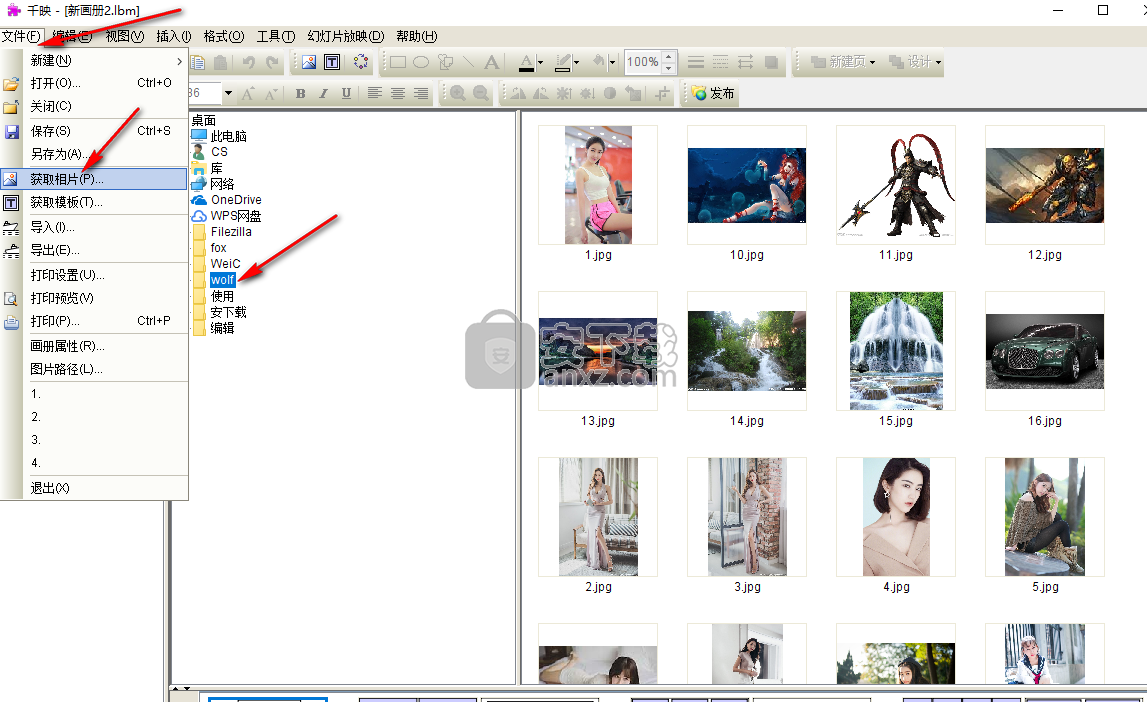The width and height of the screenshot is (1147, 702).
Task: Click the line color pen button
Action: coord(563,63)
